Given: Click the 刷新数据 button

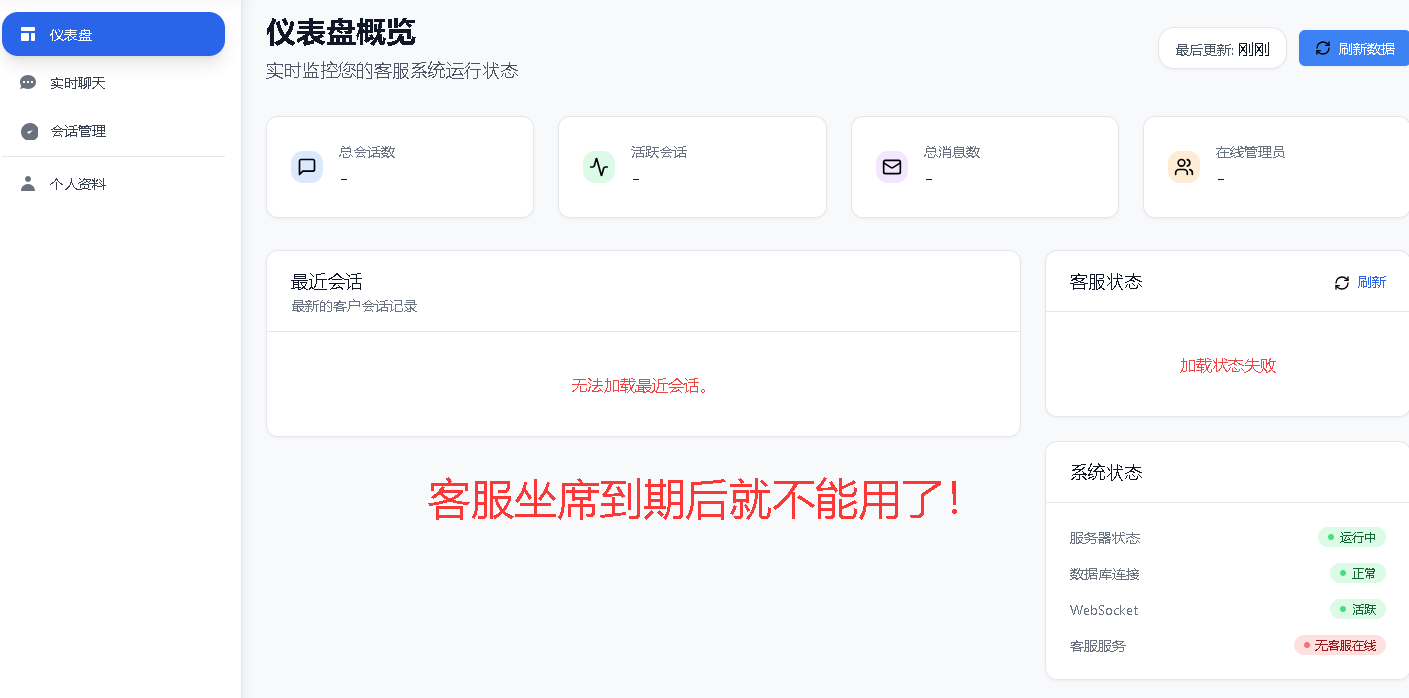Looking at the screenshot, I should [x=1354, y=48].
